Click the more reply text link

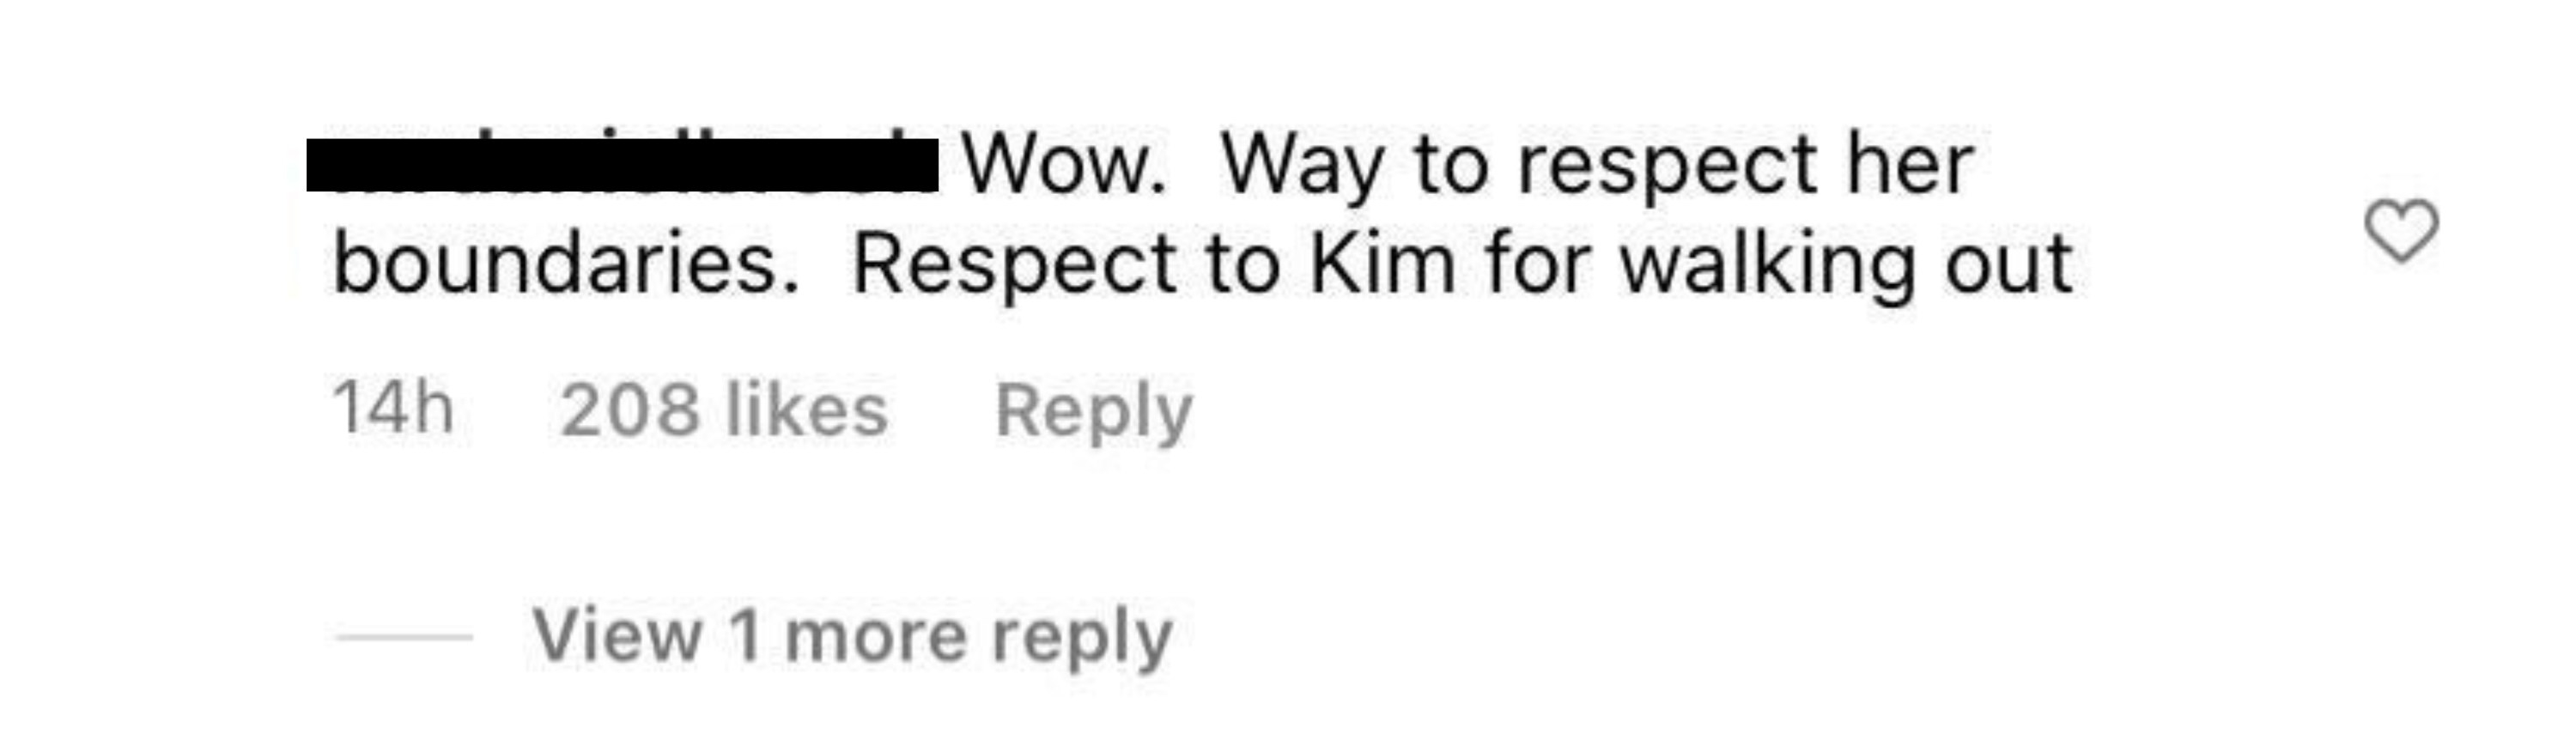[x=979, y=638]
